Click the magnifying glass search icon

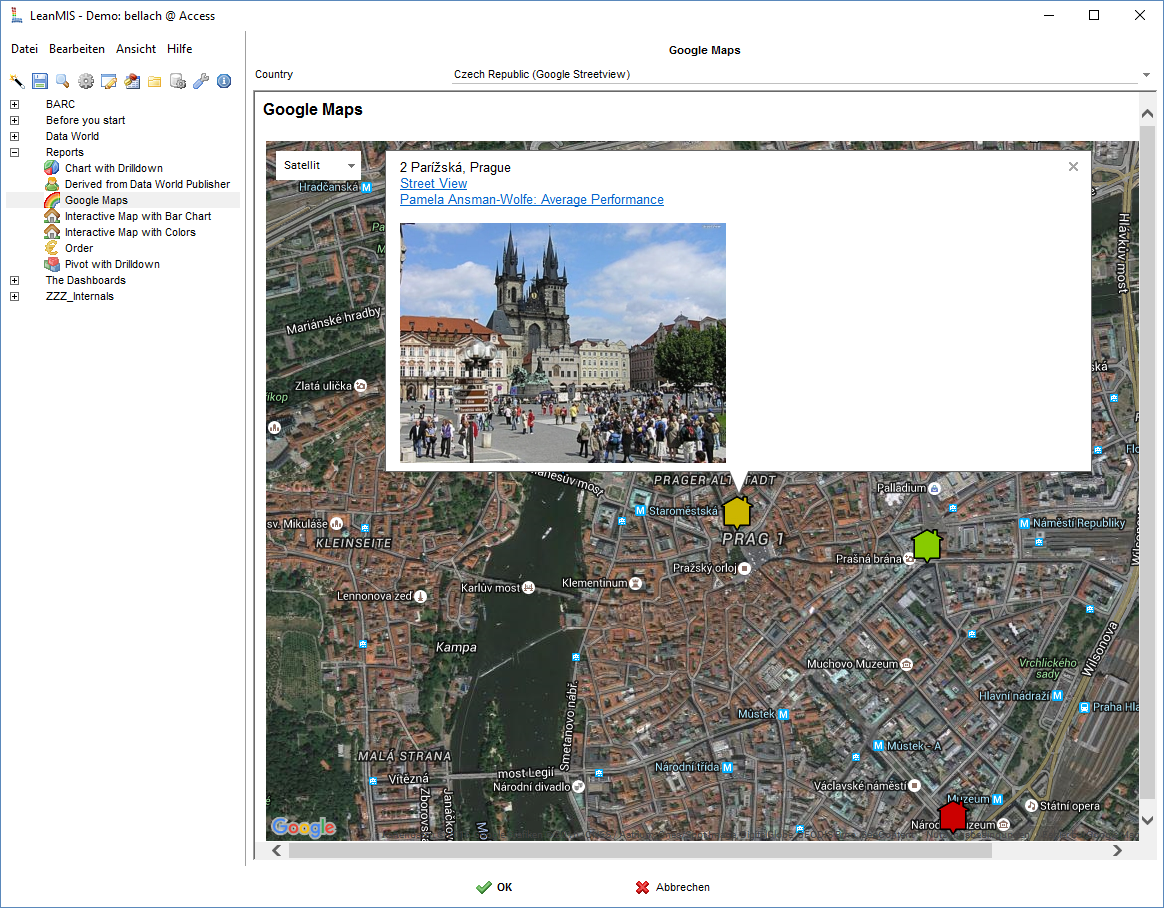pos(63,81)
